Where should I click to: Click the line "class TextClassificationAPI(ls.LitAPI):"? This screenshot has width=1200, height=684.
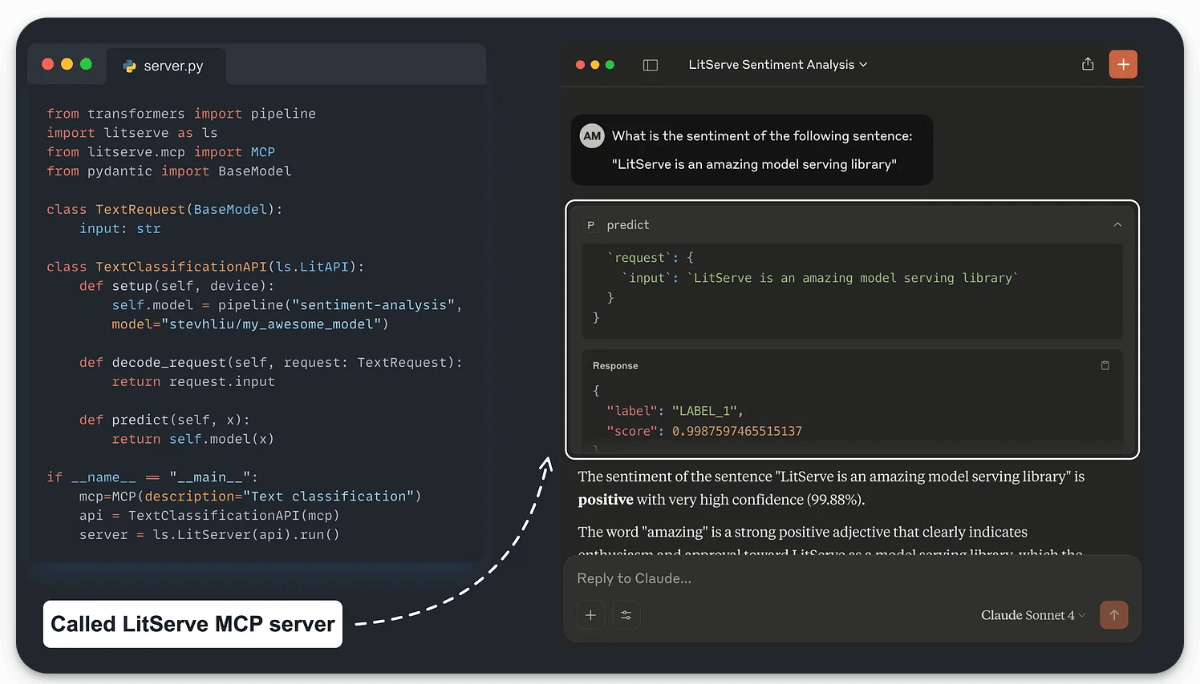(206, 267)
